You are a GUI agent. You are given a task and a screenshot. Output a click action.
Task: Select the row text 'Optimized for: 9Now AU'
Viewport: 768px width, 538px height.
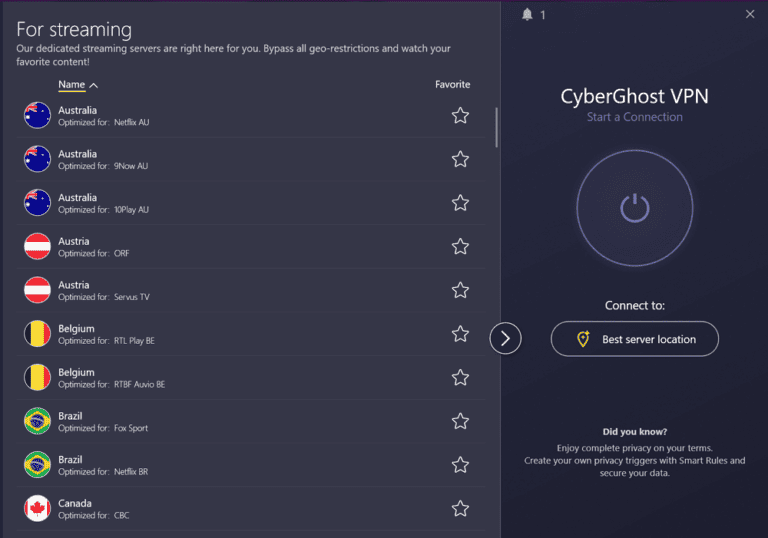coord(103,166)
